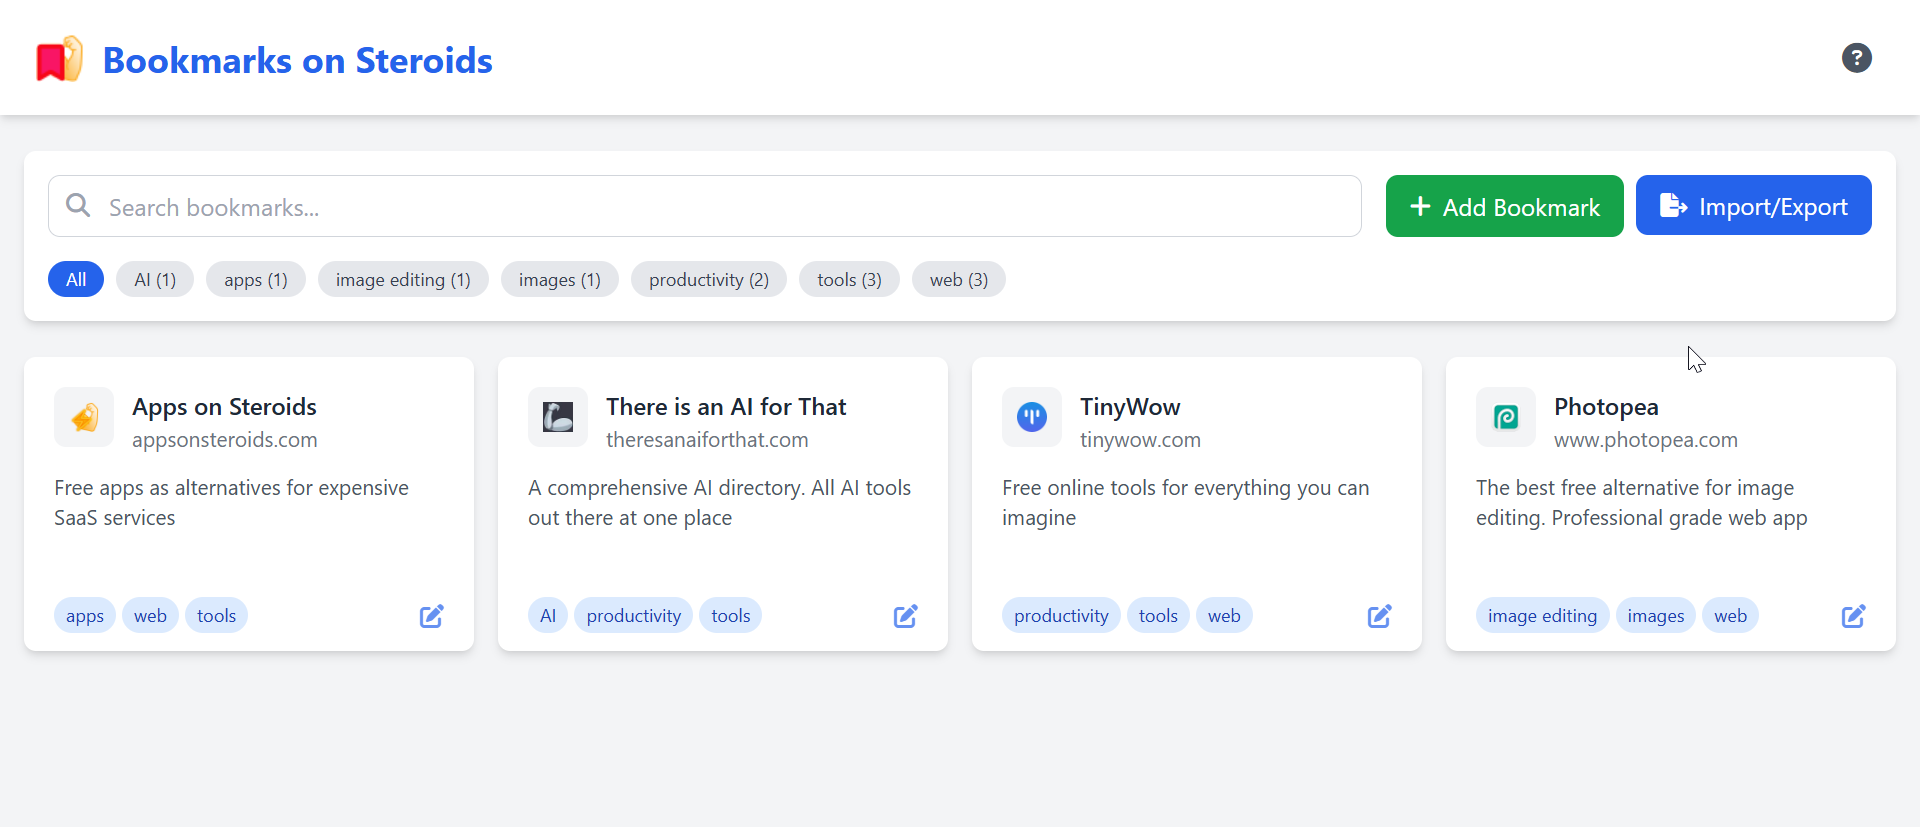Image resolution: width=1920 pixels, height=827 pixels.
Task: Click the search magnifier icon
Action: pyautogui.click(x=78, y=206)
